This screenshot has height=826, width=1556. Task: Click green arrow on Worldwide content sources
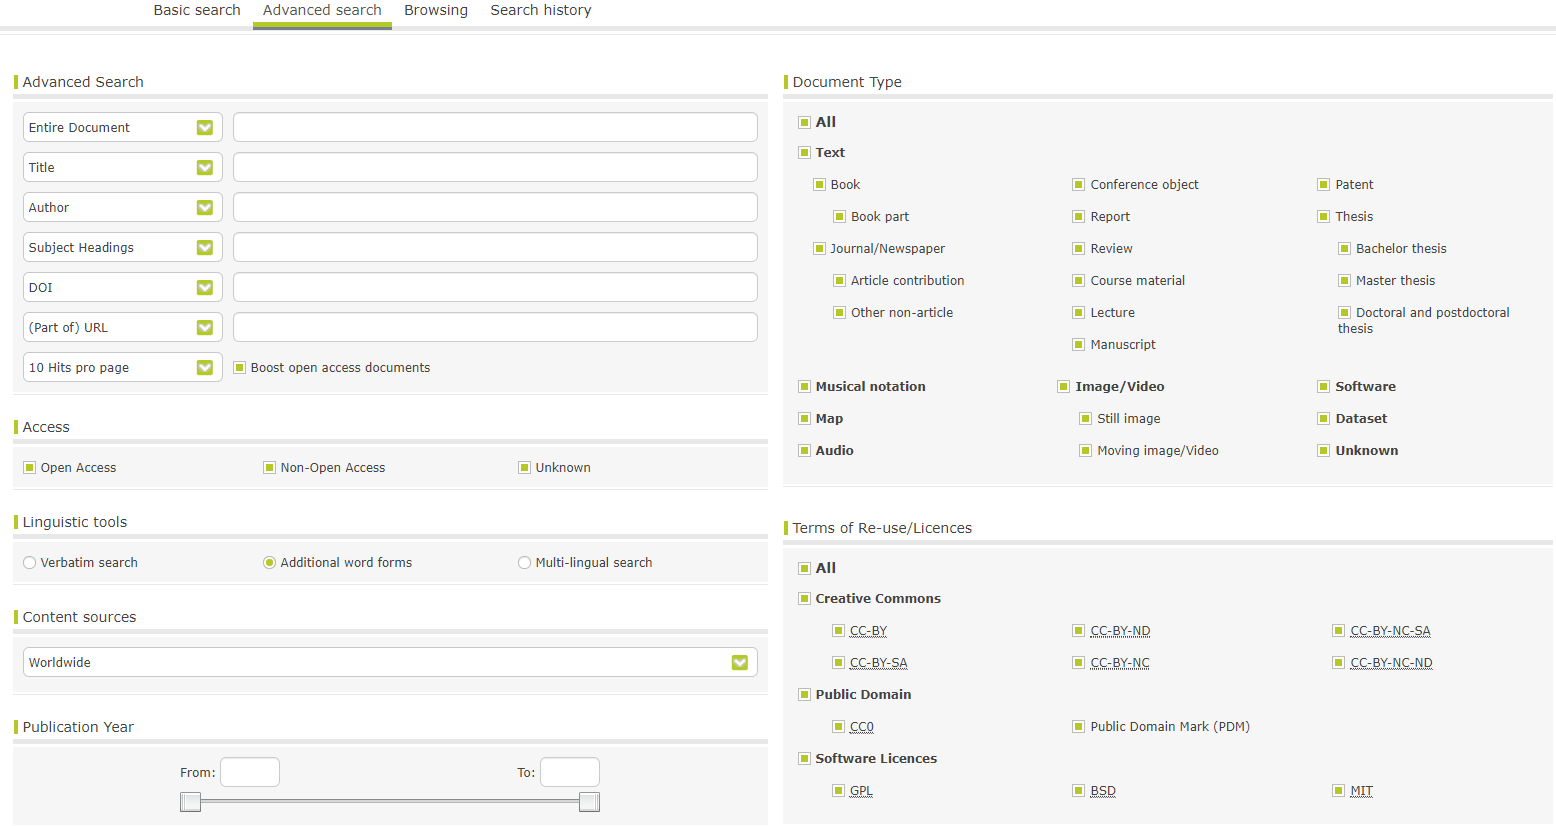pos(740,663)
